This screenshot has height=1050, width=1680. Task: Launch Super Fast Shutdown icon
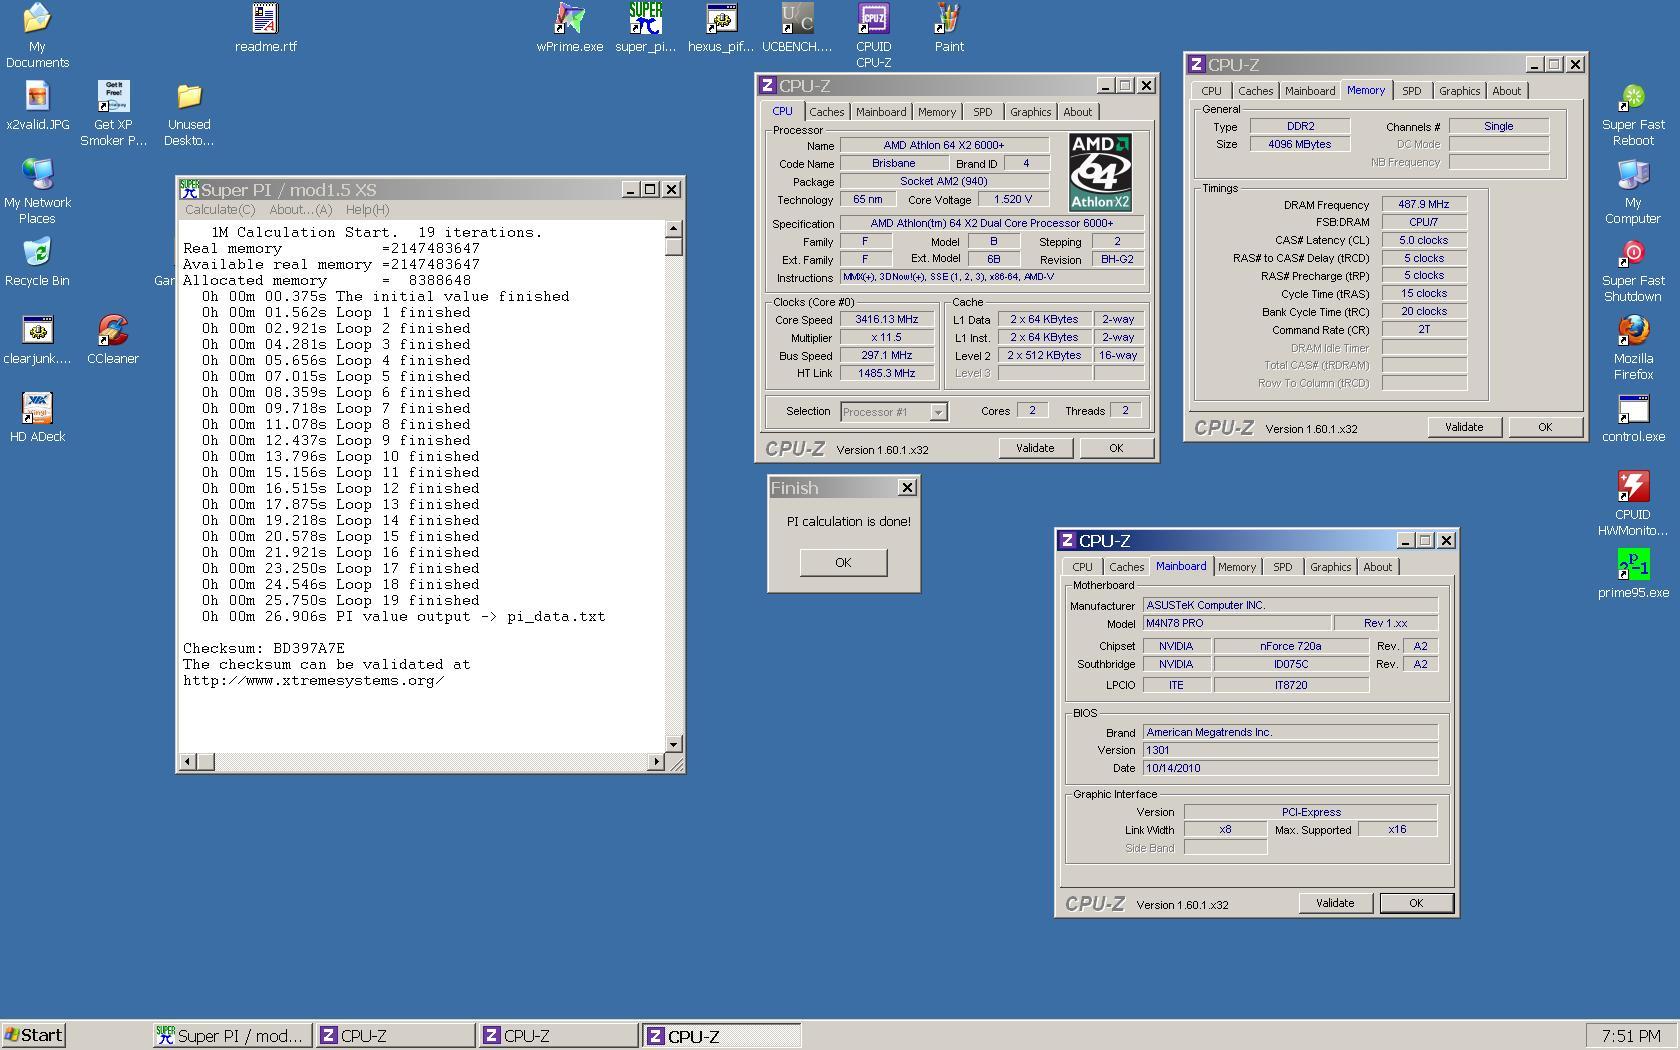[1633, 269]
